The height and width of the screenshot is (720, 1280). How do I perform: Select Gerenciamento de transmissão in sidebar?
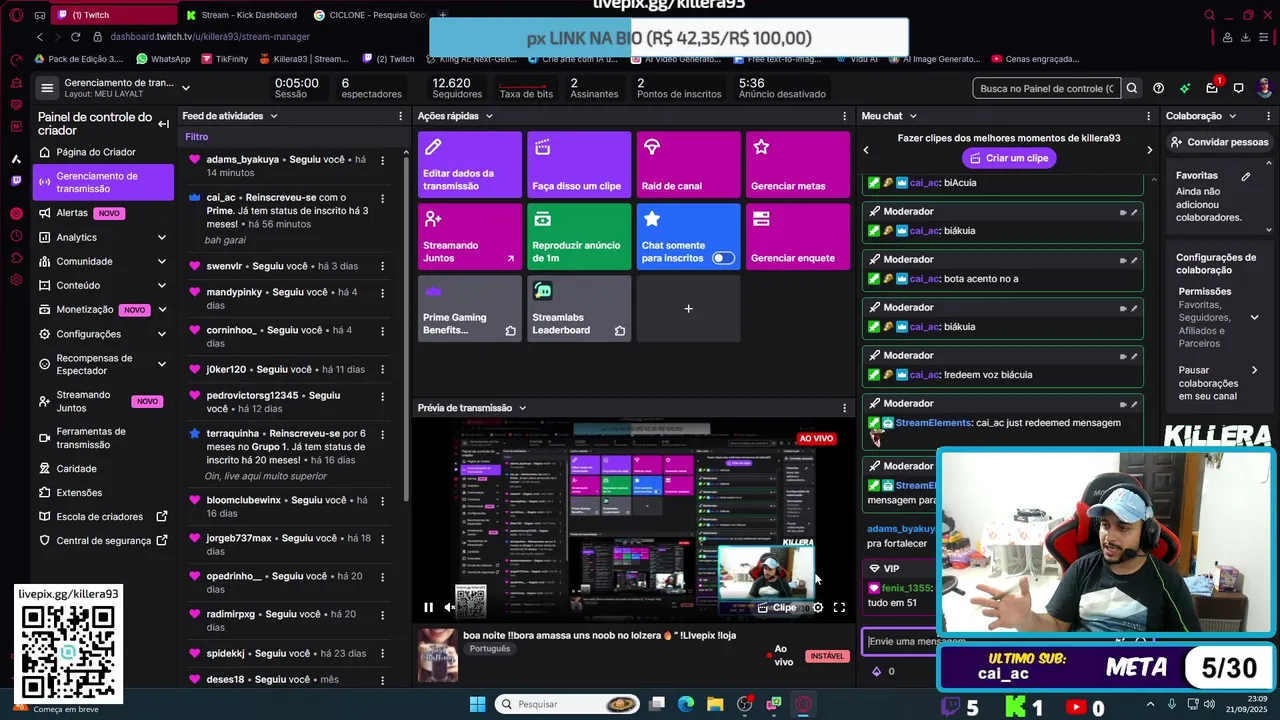102,182
